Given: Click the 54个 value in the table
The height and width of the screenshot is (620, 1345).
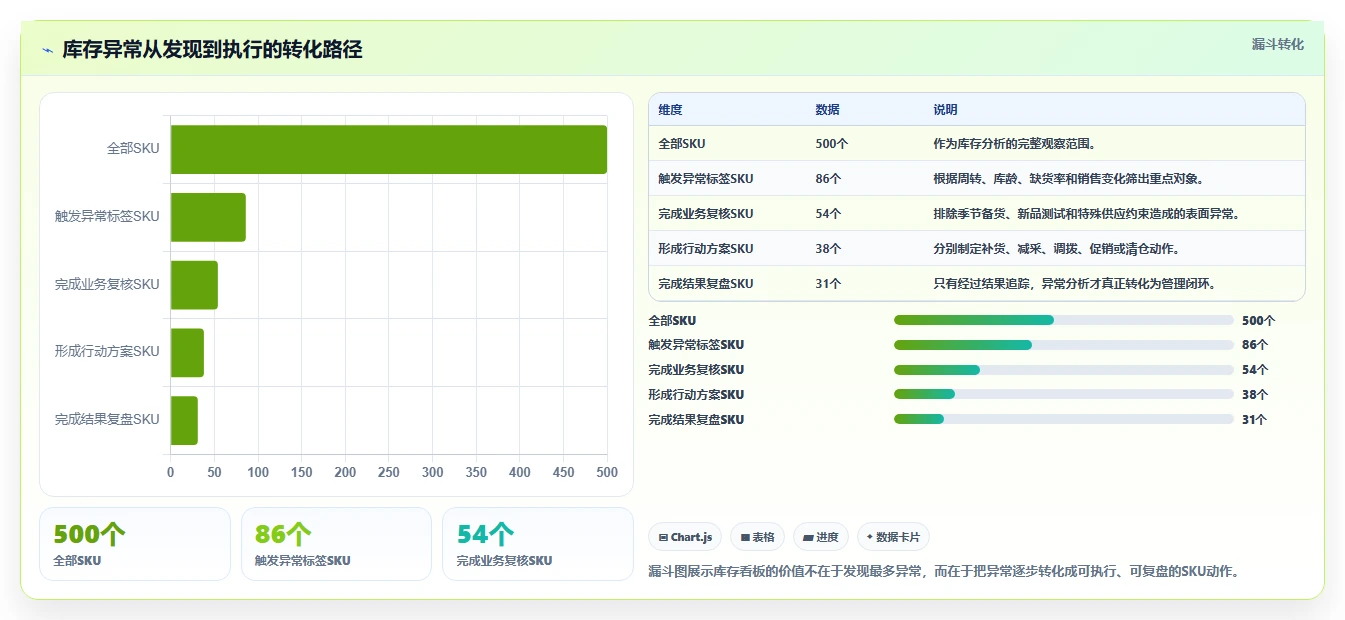Looking at the screenshot, I should coord(828,214).
